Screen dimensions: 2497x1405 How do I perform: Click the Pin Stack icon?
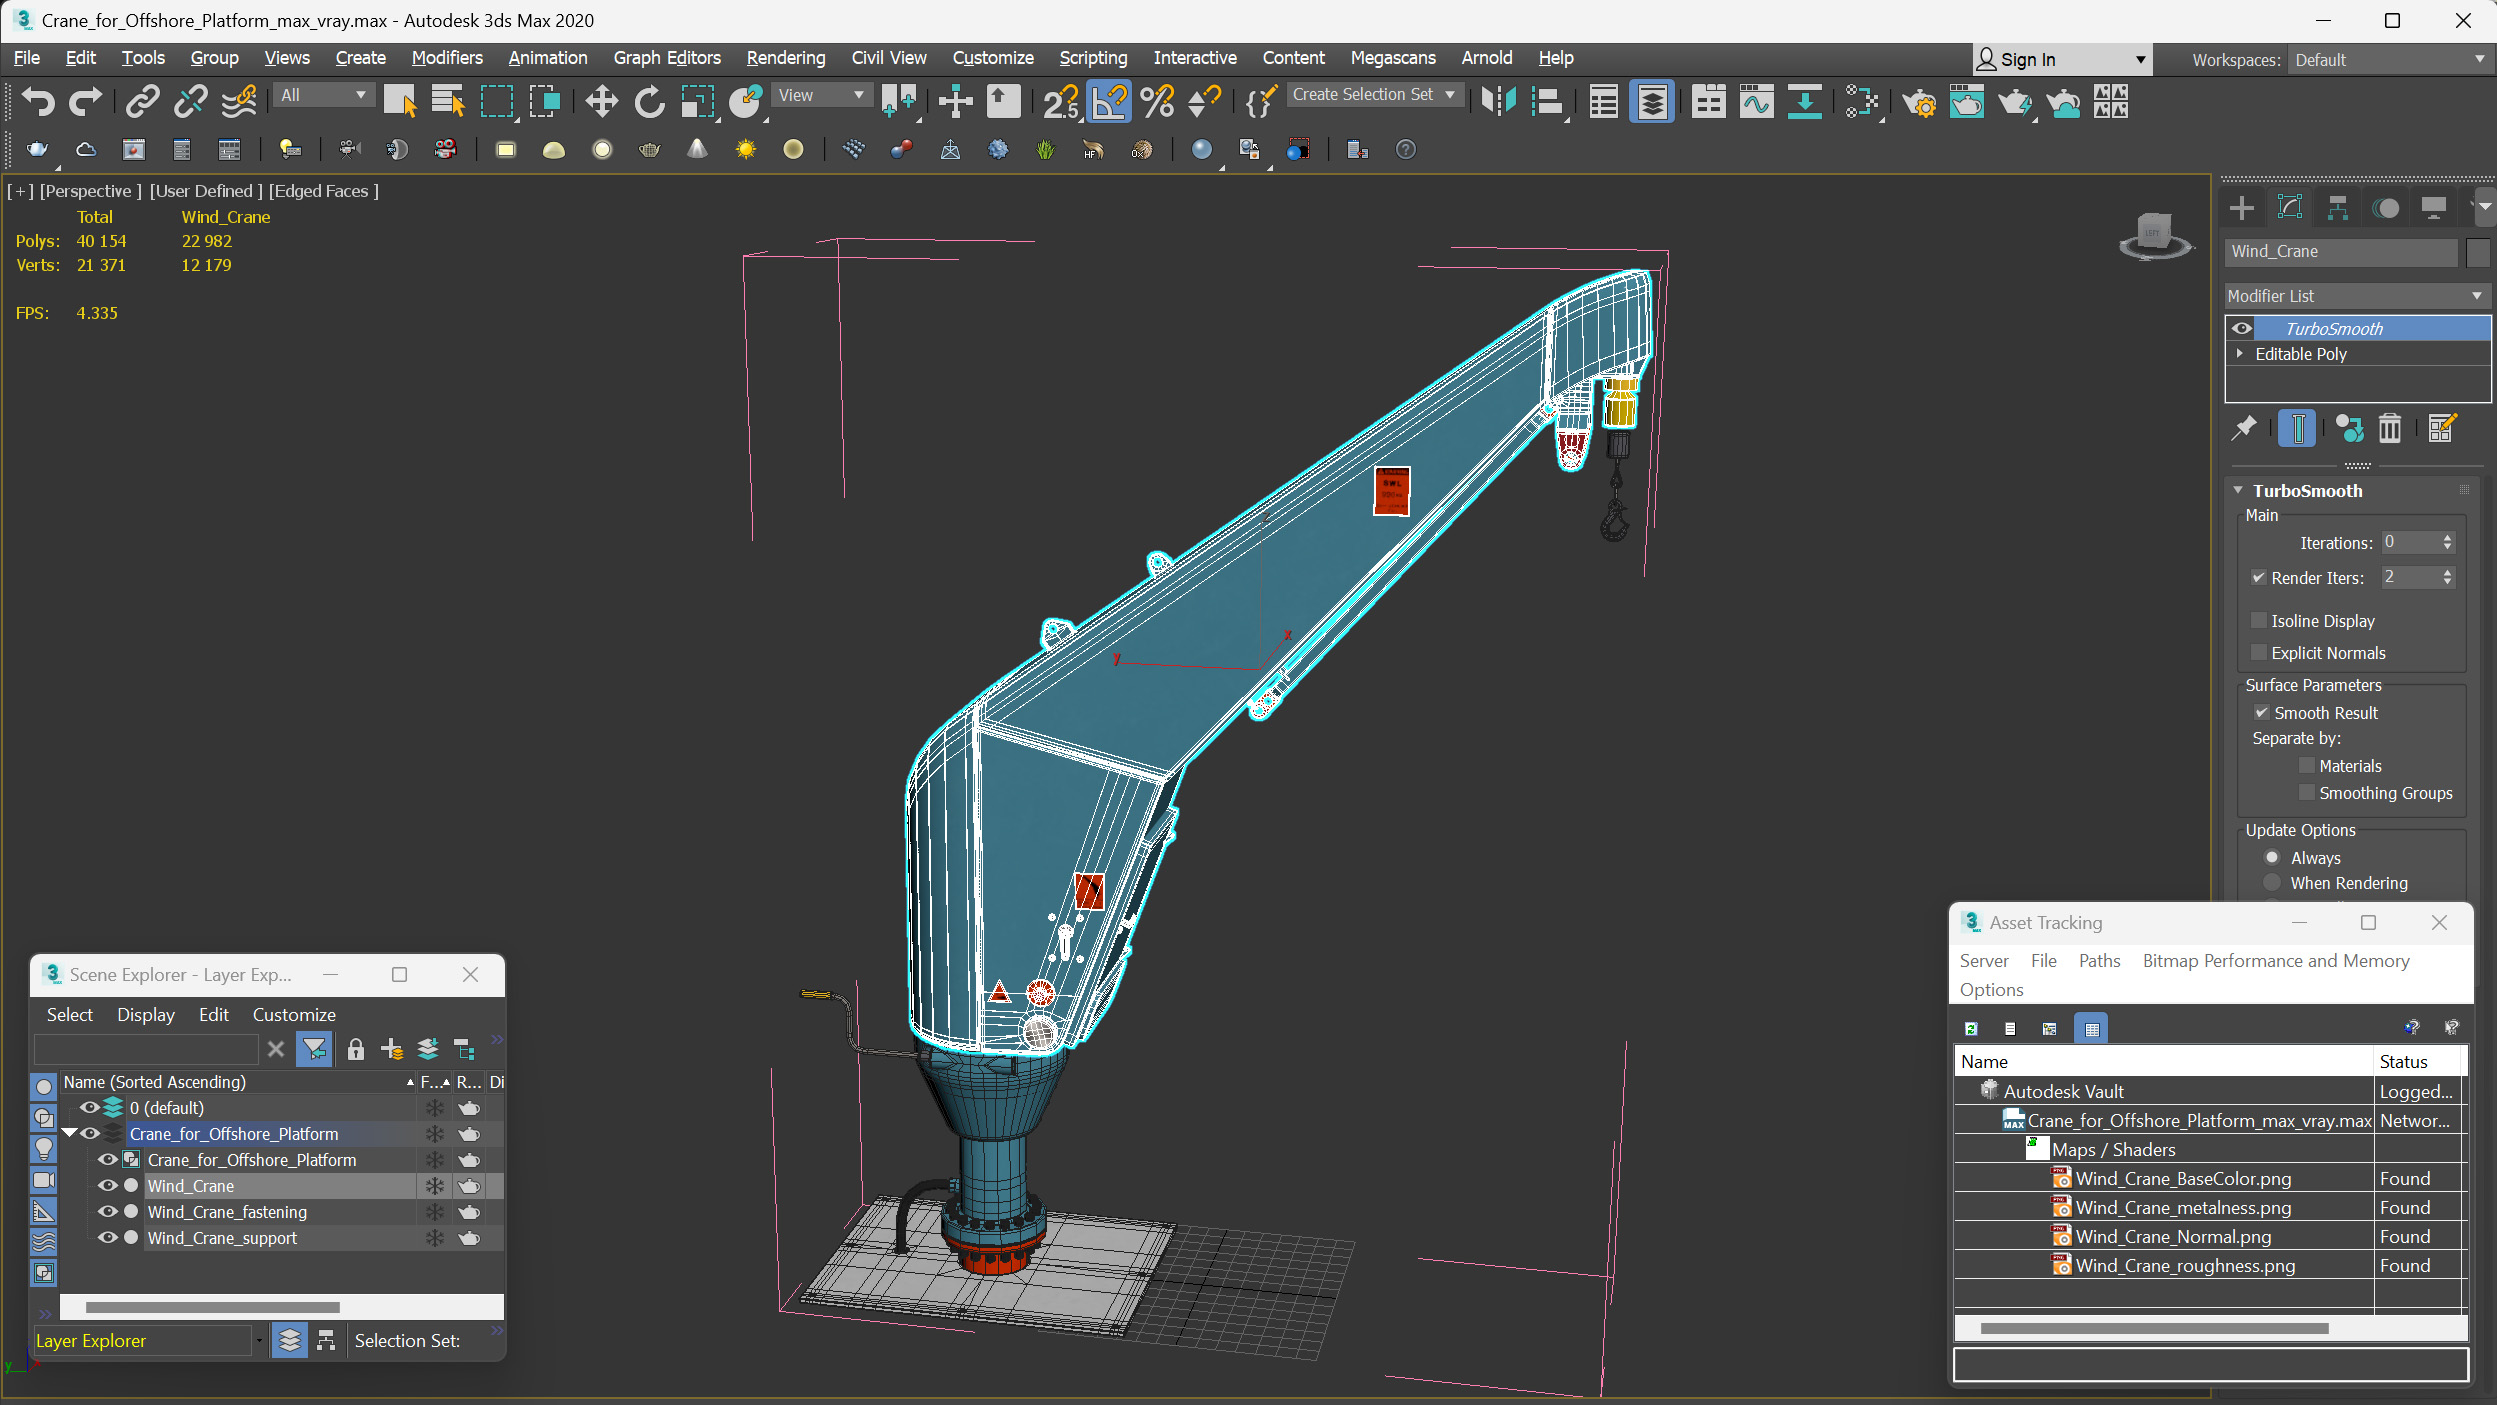(2244, 429)
